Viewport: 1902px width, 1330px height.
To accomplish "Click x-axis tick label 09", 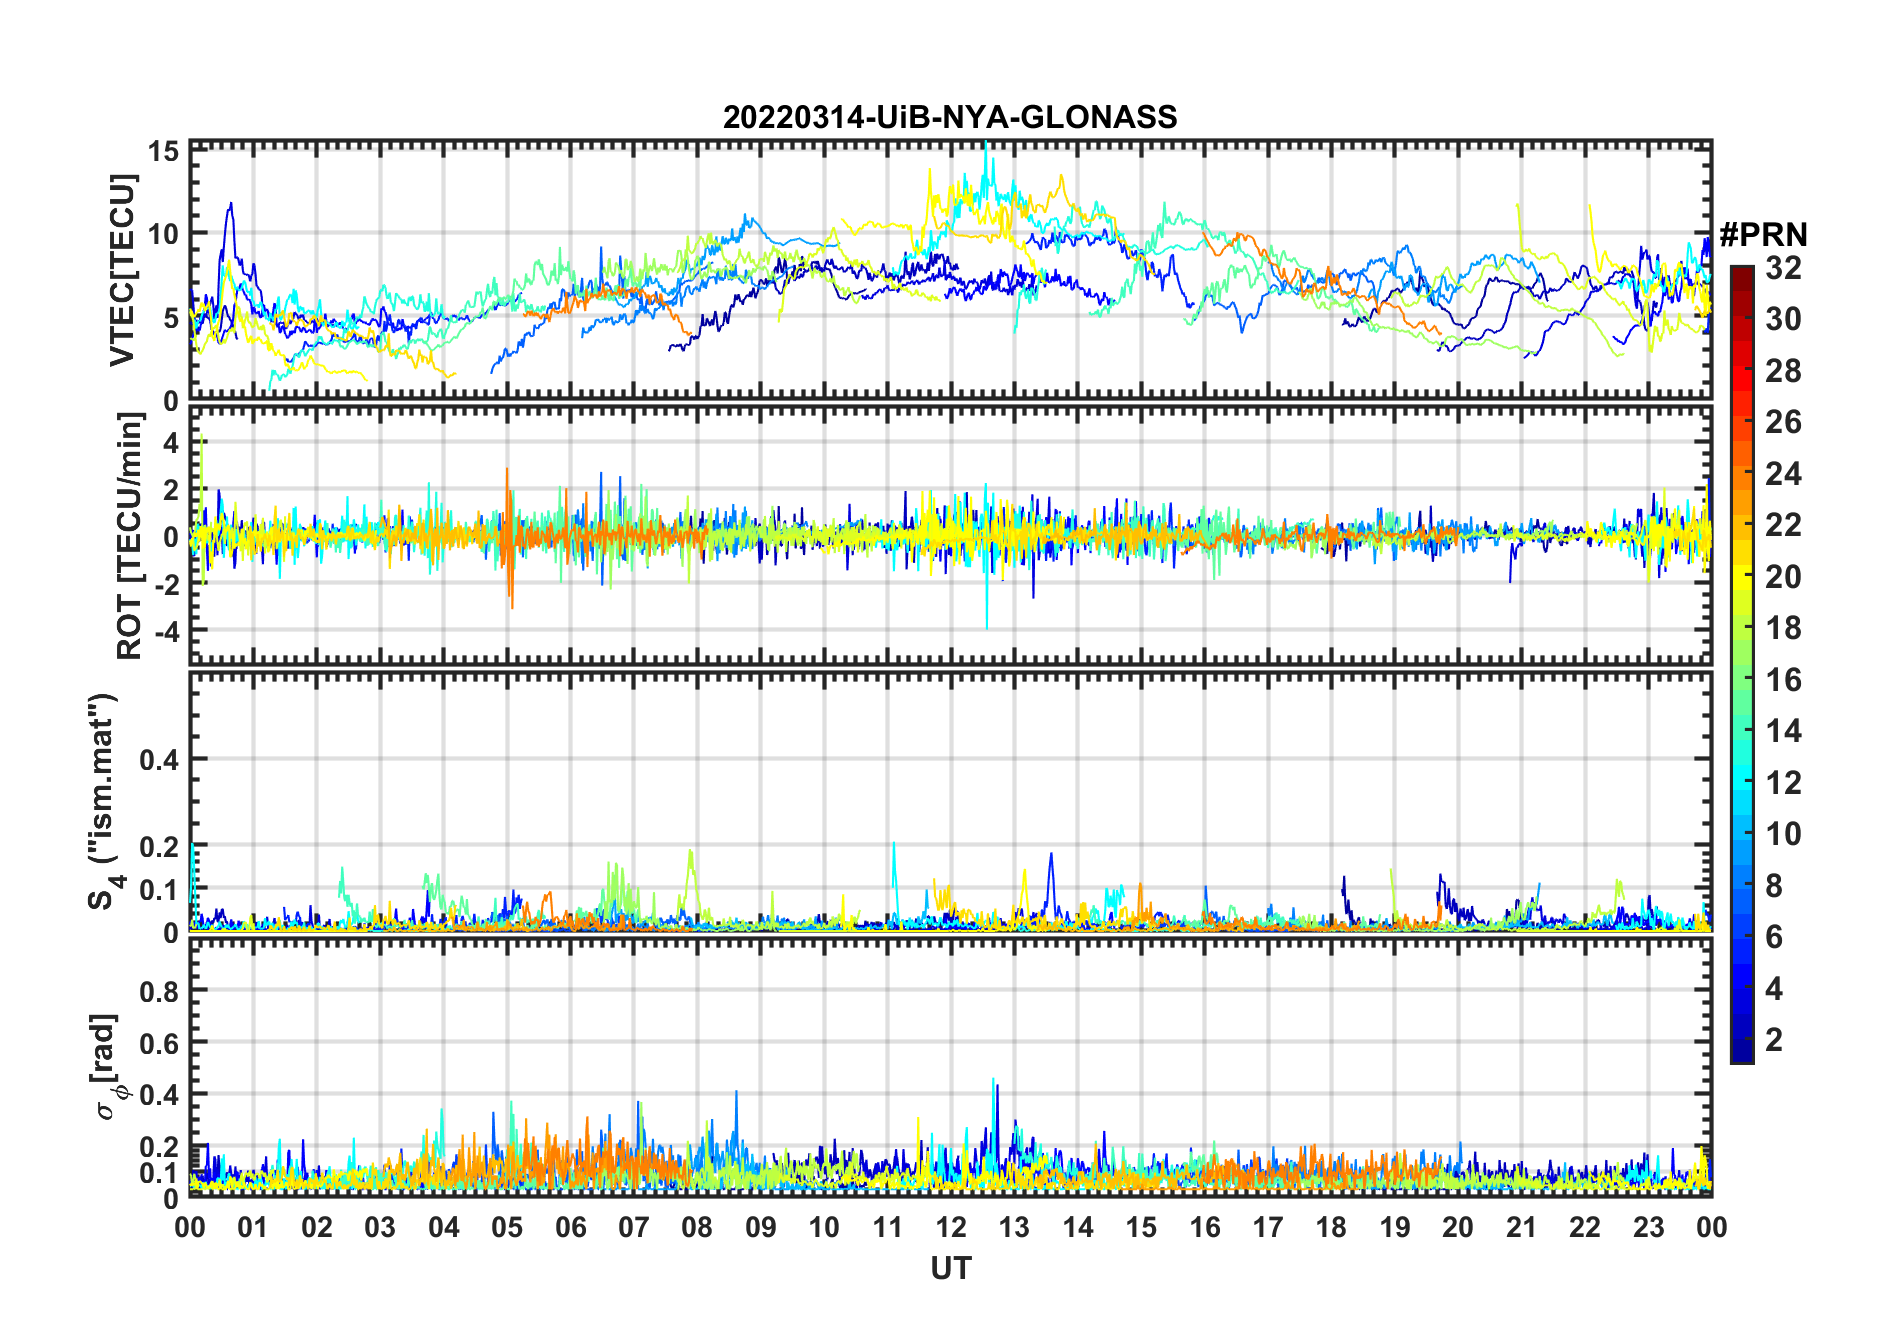I will pos(761,1228).
